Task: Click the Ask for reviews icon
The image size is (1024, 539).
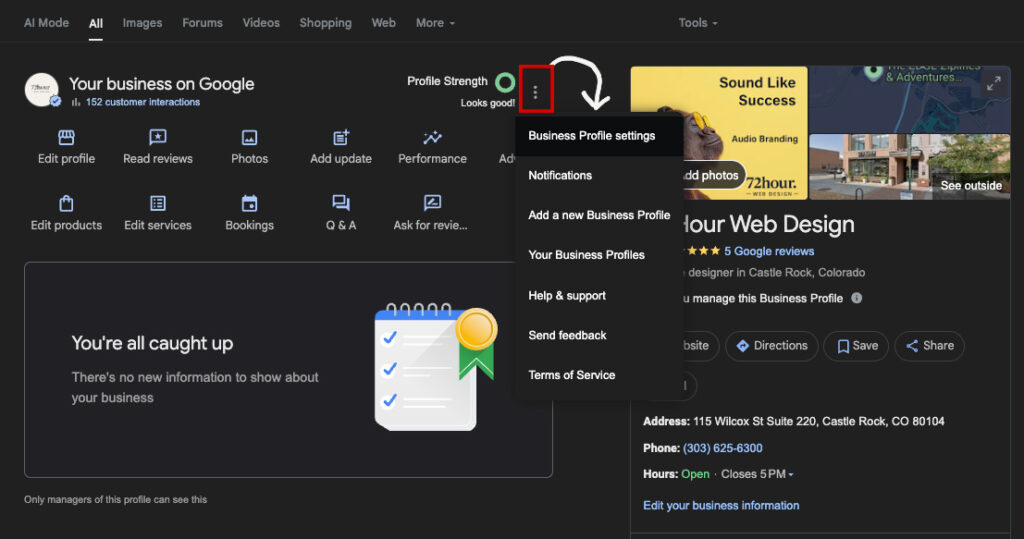Action: pyautogui.click(x=432, y=203)
